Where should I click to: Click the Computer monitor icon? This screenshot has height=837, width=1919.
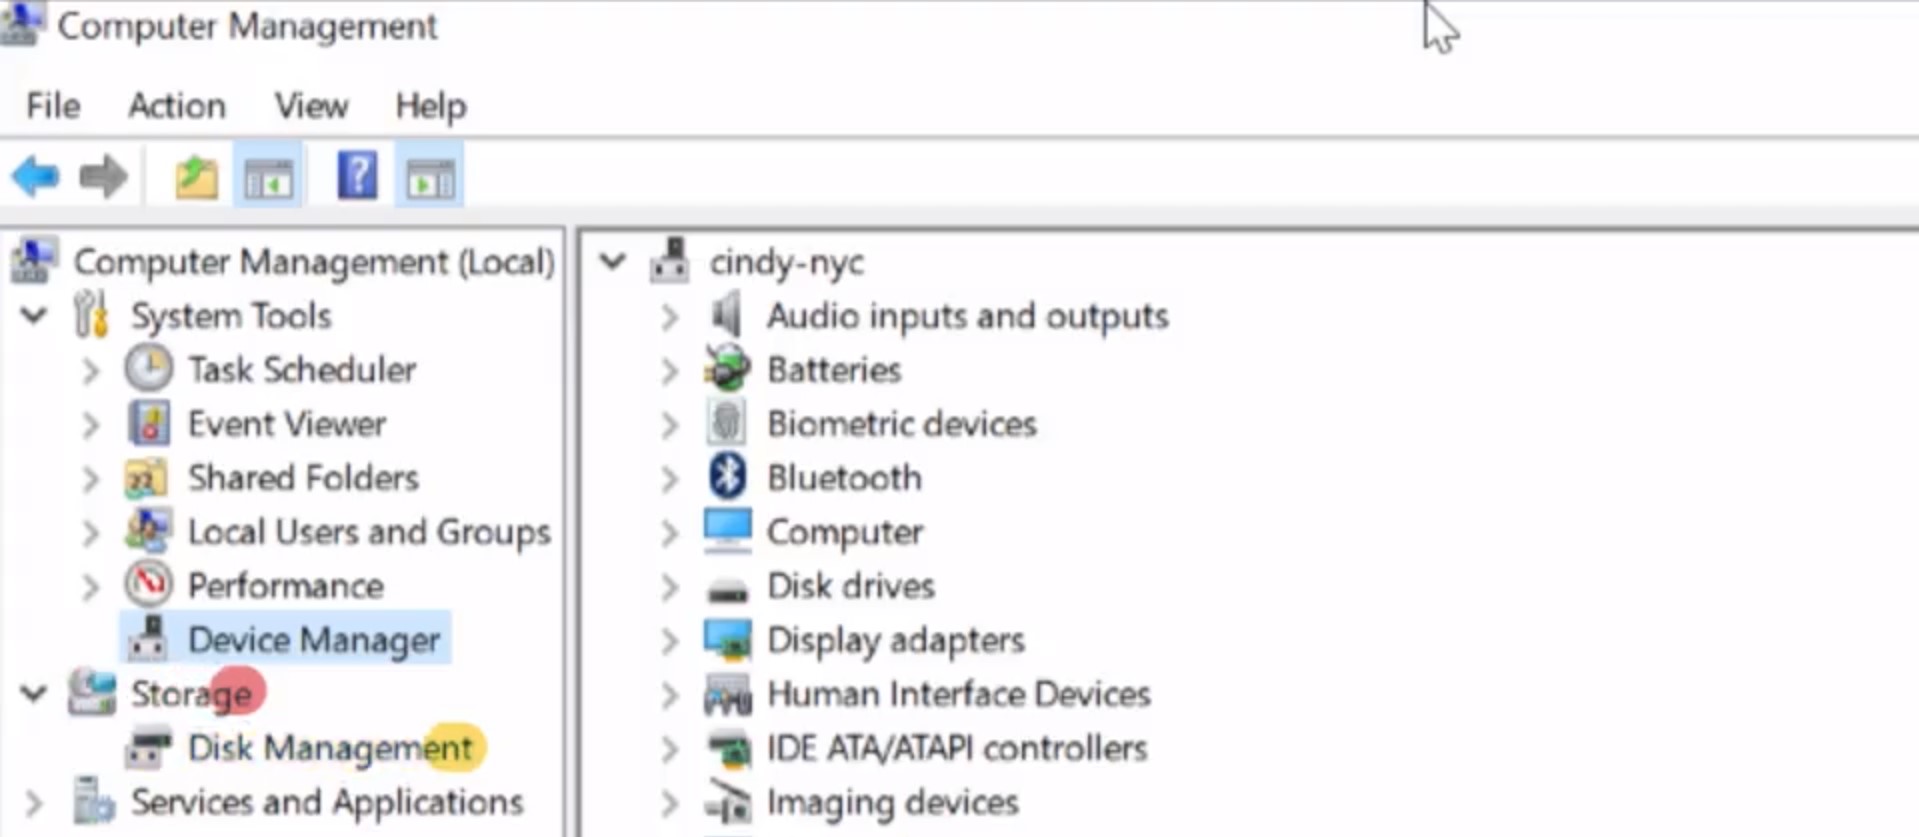tap(727, 531)
